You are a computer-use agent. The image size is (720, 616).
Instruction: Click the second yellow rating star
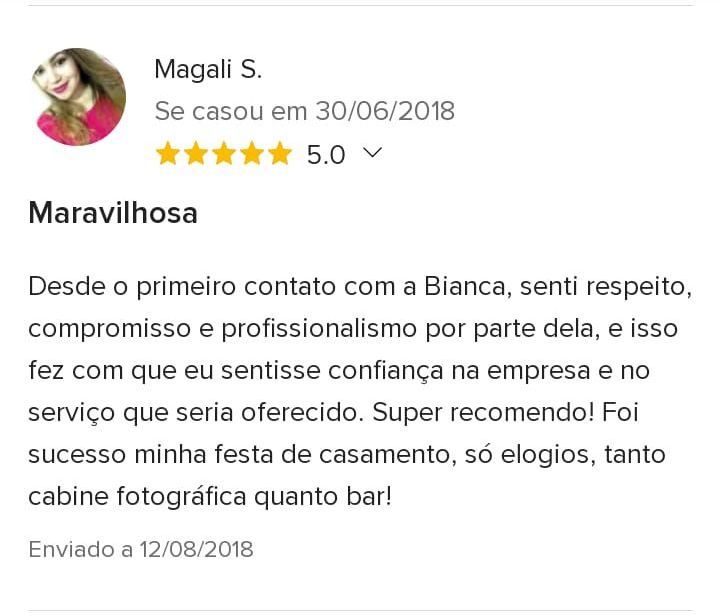coord(196,153)
